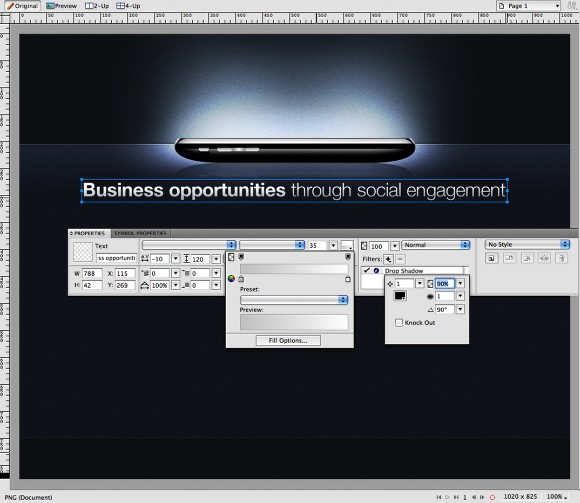Open the 4-Up comparison view
This screenshot has width=580, height=503.
click(128, 6)
